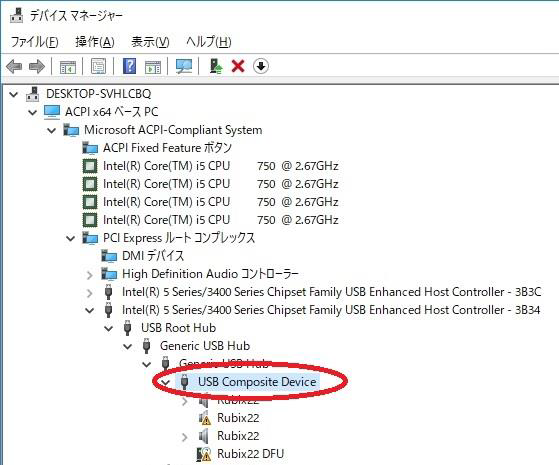Image resolution: width=559 pixels, height=465 pixels.
Task: Select the USB Composite Device item
Action: coord(257,382)
